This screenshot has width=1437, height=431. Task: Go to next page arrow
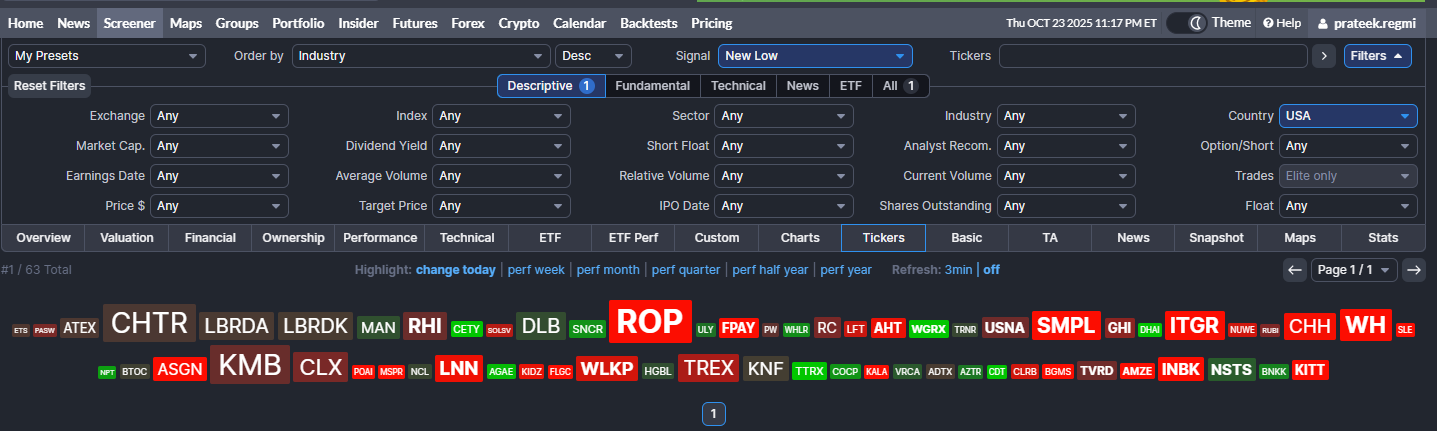coord(1414,270)
